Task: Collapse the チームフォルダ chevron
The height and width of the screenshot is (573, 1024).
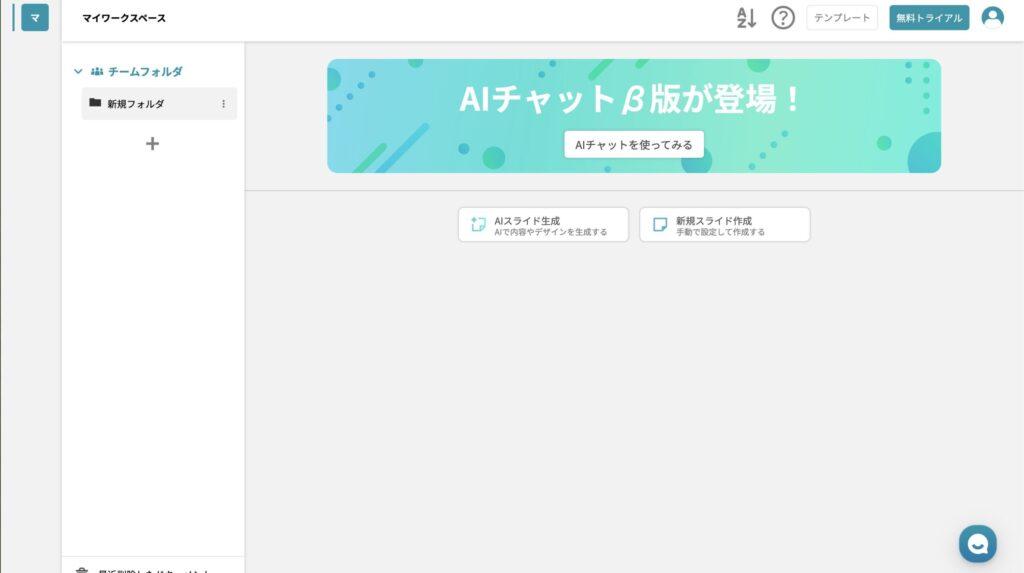Action: 78,71
